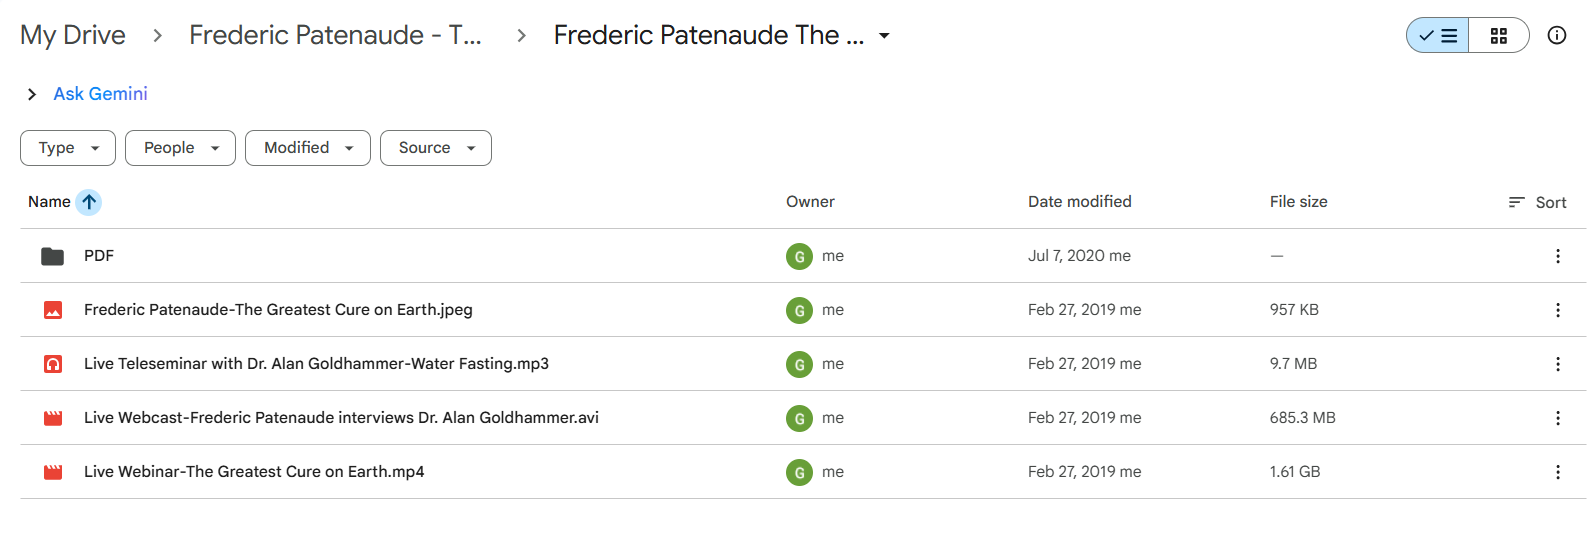Image resolution: width=1587 pixels, height=537 pixels.
Task: Click the Sort button
Action: tap(1538, 202)
